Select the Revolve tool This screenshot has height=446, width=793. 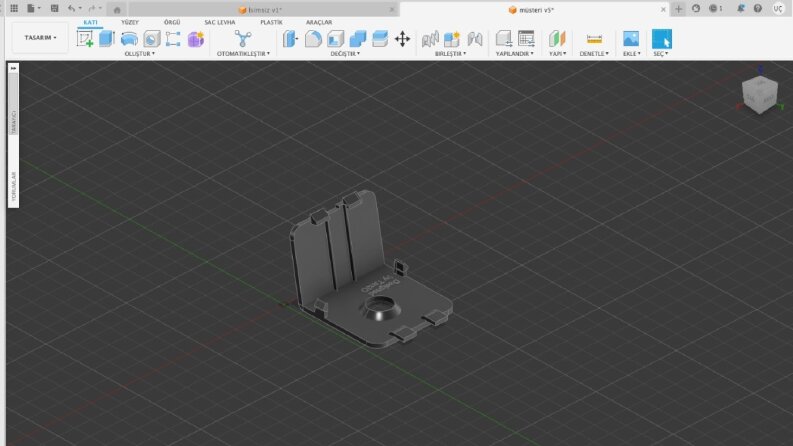(x=129, y=39)
